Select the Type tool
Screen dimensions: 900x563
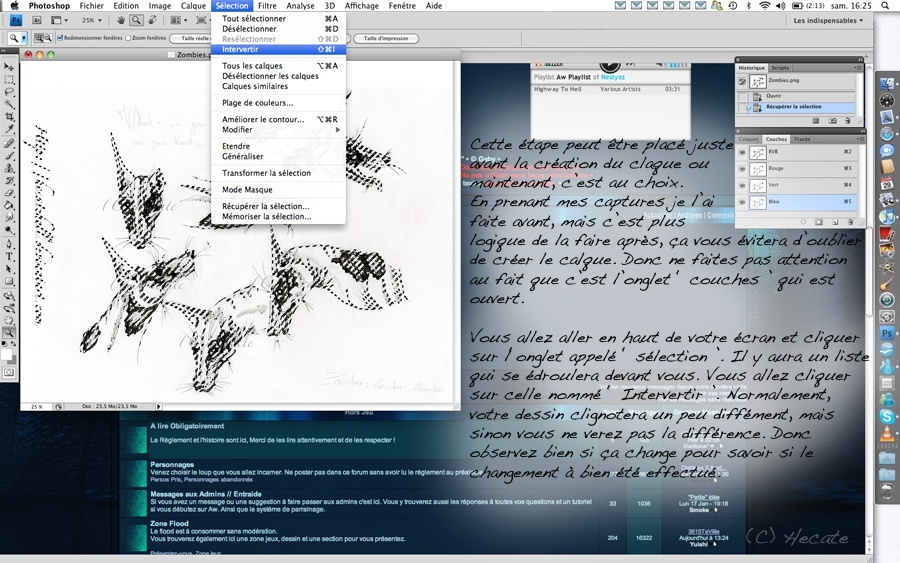click(9, 257)
